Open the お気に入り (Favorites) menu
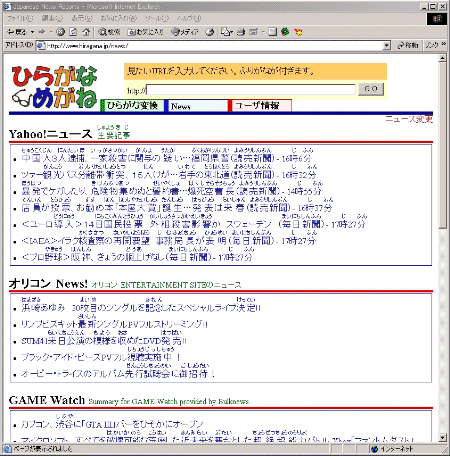450x456 pixels. click(119, 18)
